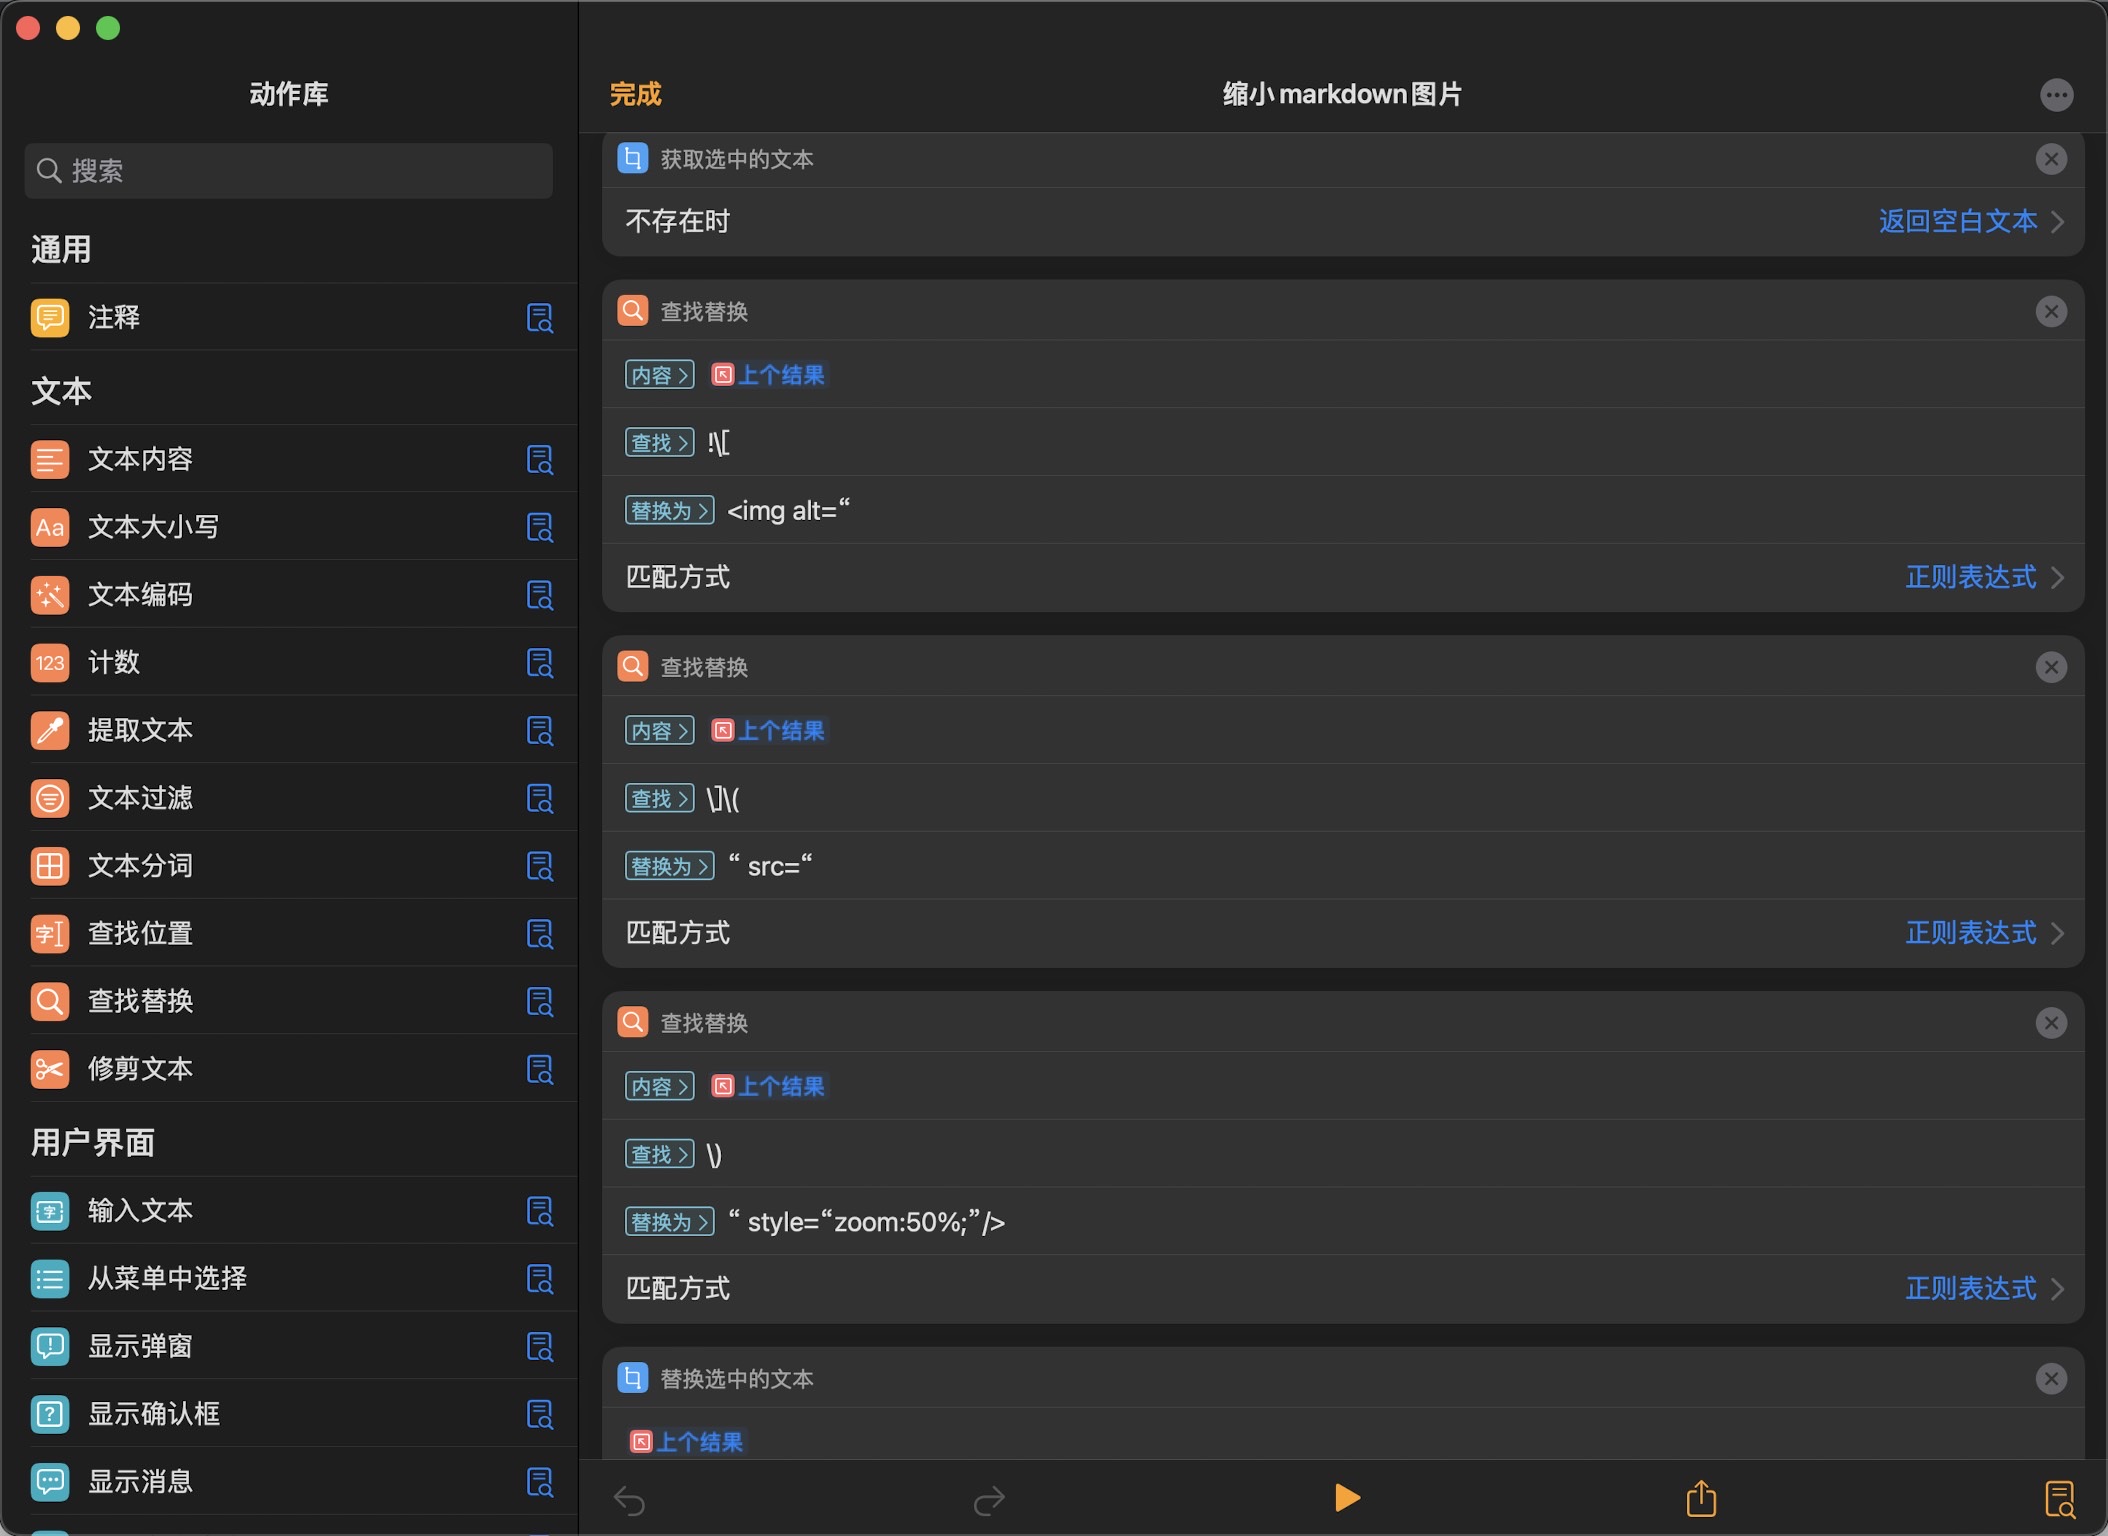This screenshot has height=1536, width=2108.
Task: Select the 显示消息 bubble icon
Action: click(50, 1482)
